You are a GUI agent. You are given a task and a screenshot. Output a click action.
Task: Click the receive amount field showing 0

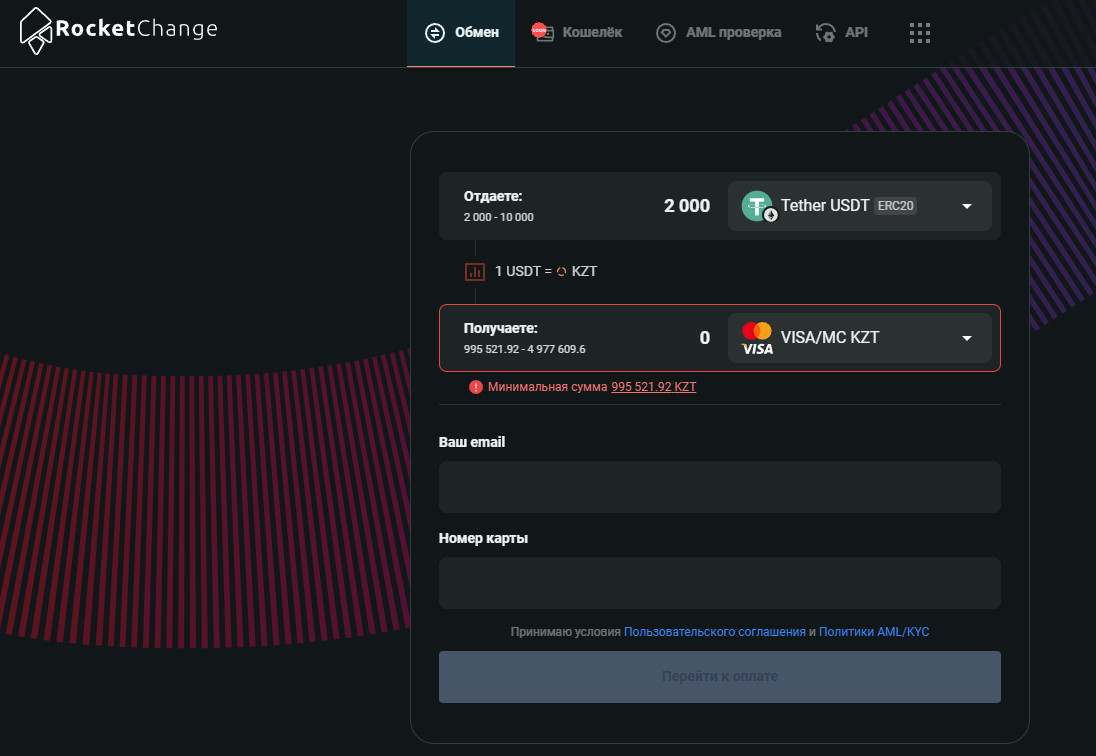705,338
